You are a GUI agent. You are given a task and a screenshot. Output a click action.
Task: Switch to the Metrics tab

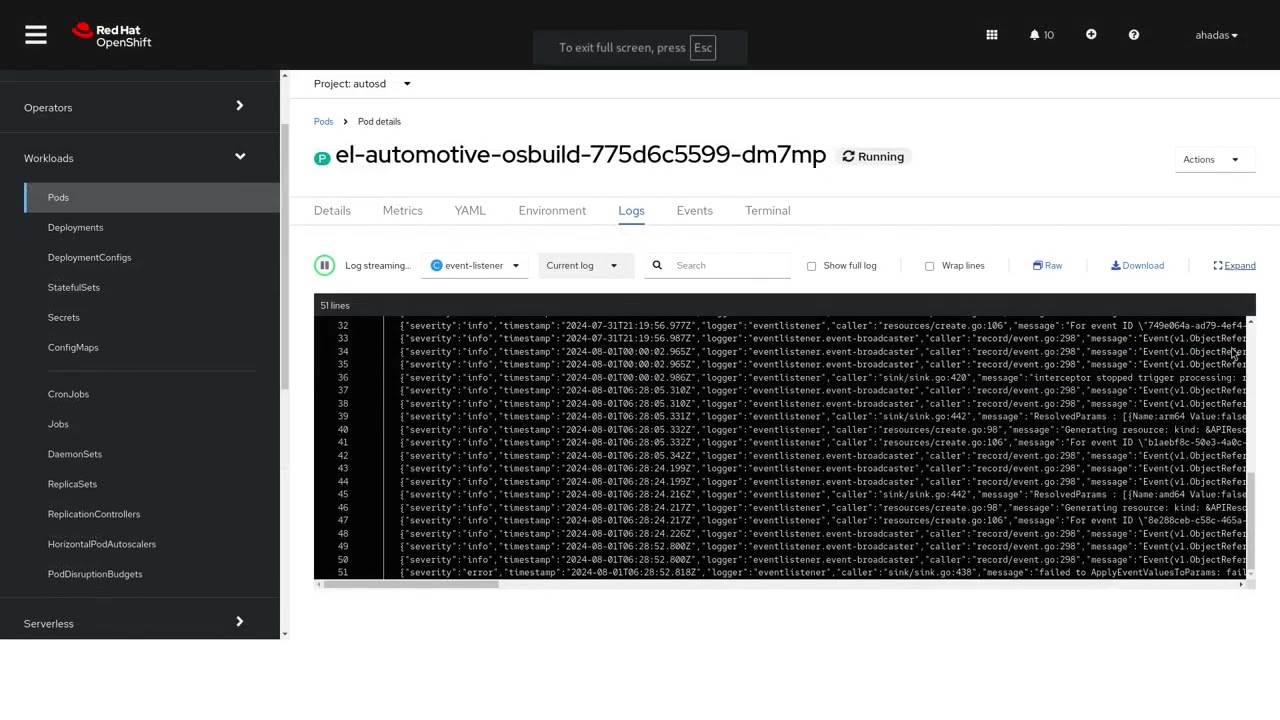click(x=402, y=210)
